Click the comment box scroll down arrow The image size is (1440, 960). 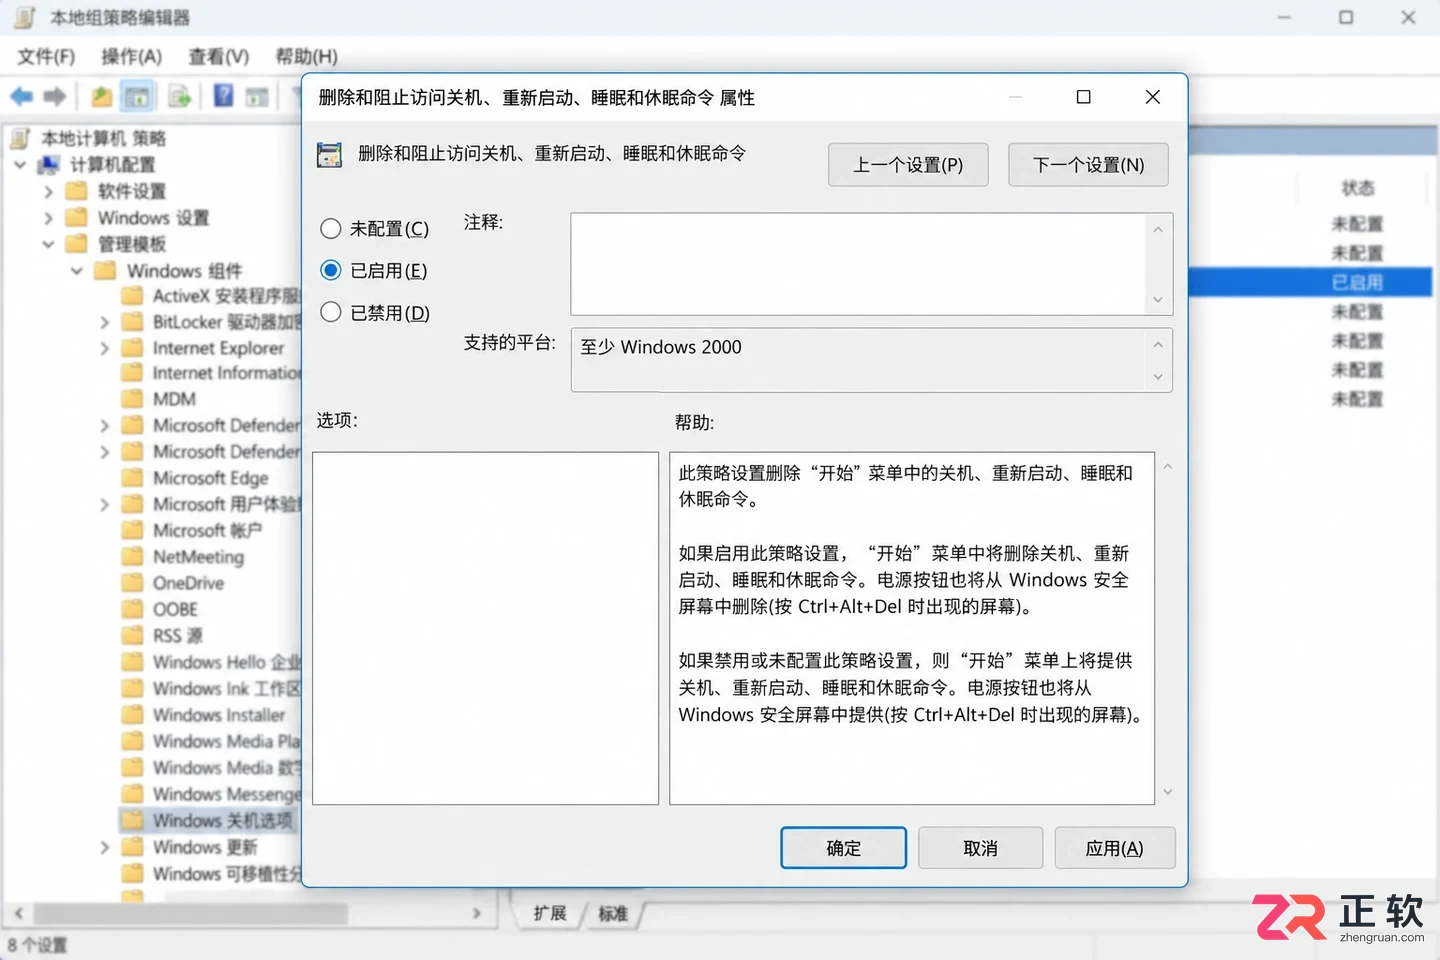click(1158, 300)
